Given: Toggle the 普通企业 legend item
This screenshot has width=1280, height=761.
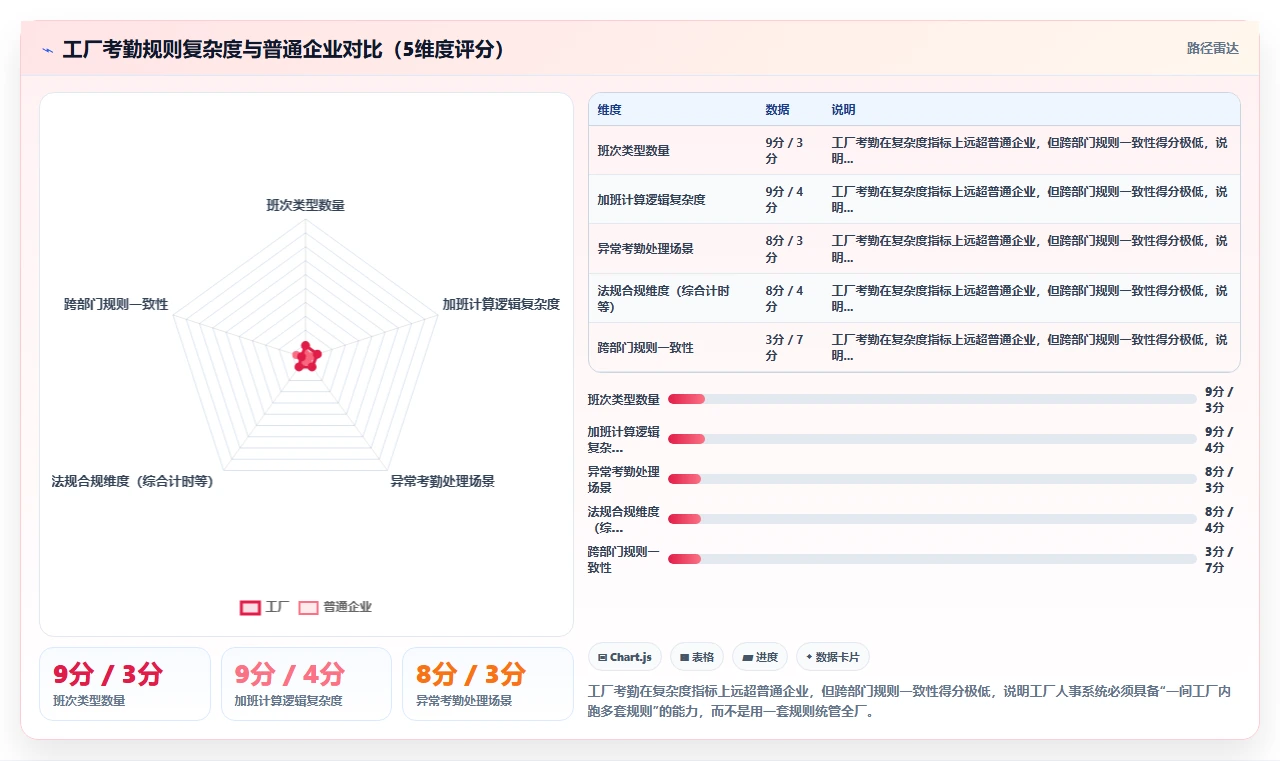Looking at the screenshot, I should [335, 607].
